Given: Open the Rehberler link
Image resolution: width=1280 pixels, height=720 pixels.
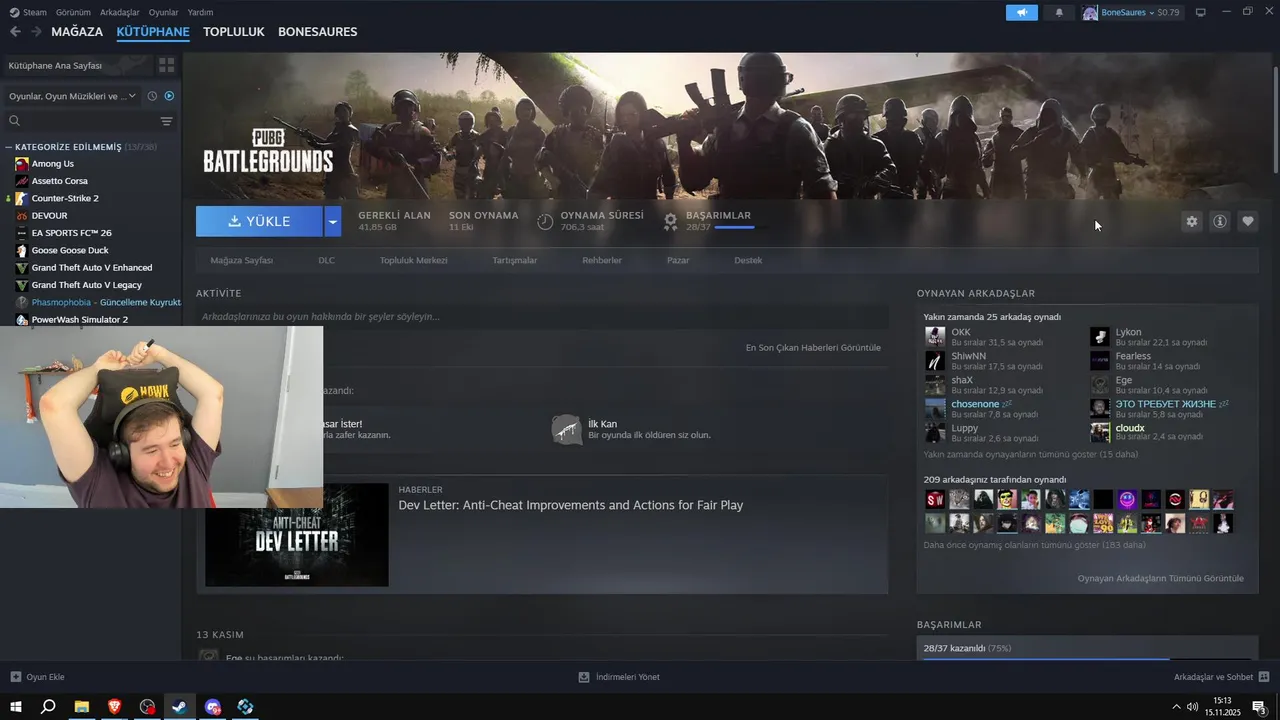Looking at the screenshot, I should pyautogui.click(x=602, y=260).
